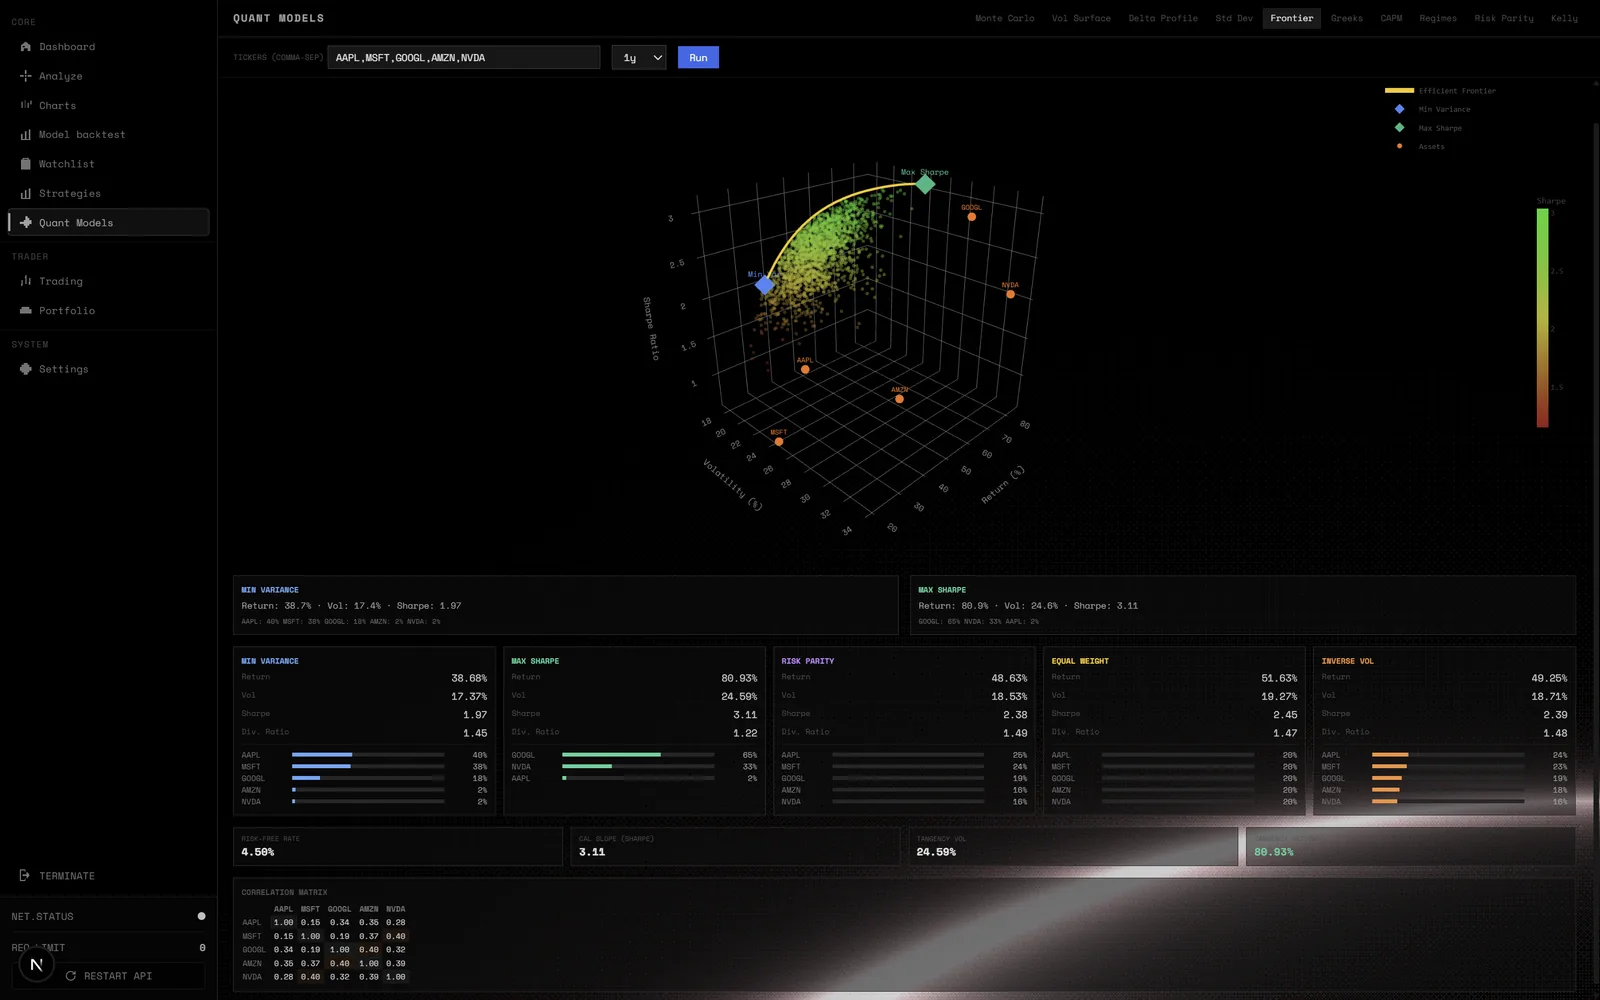Click the blue Run button
This screenshot has width=1600, height=1000.
point(698,58)
